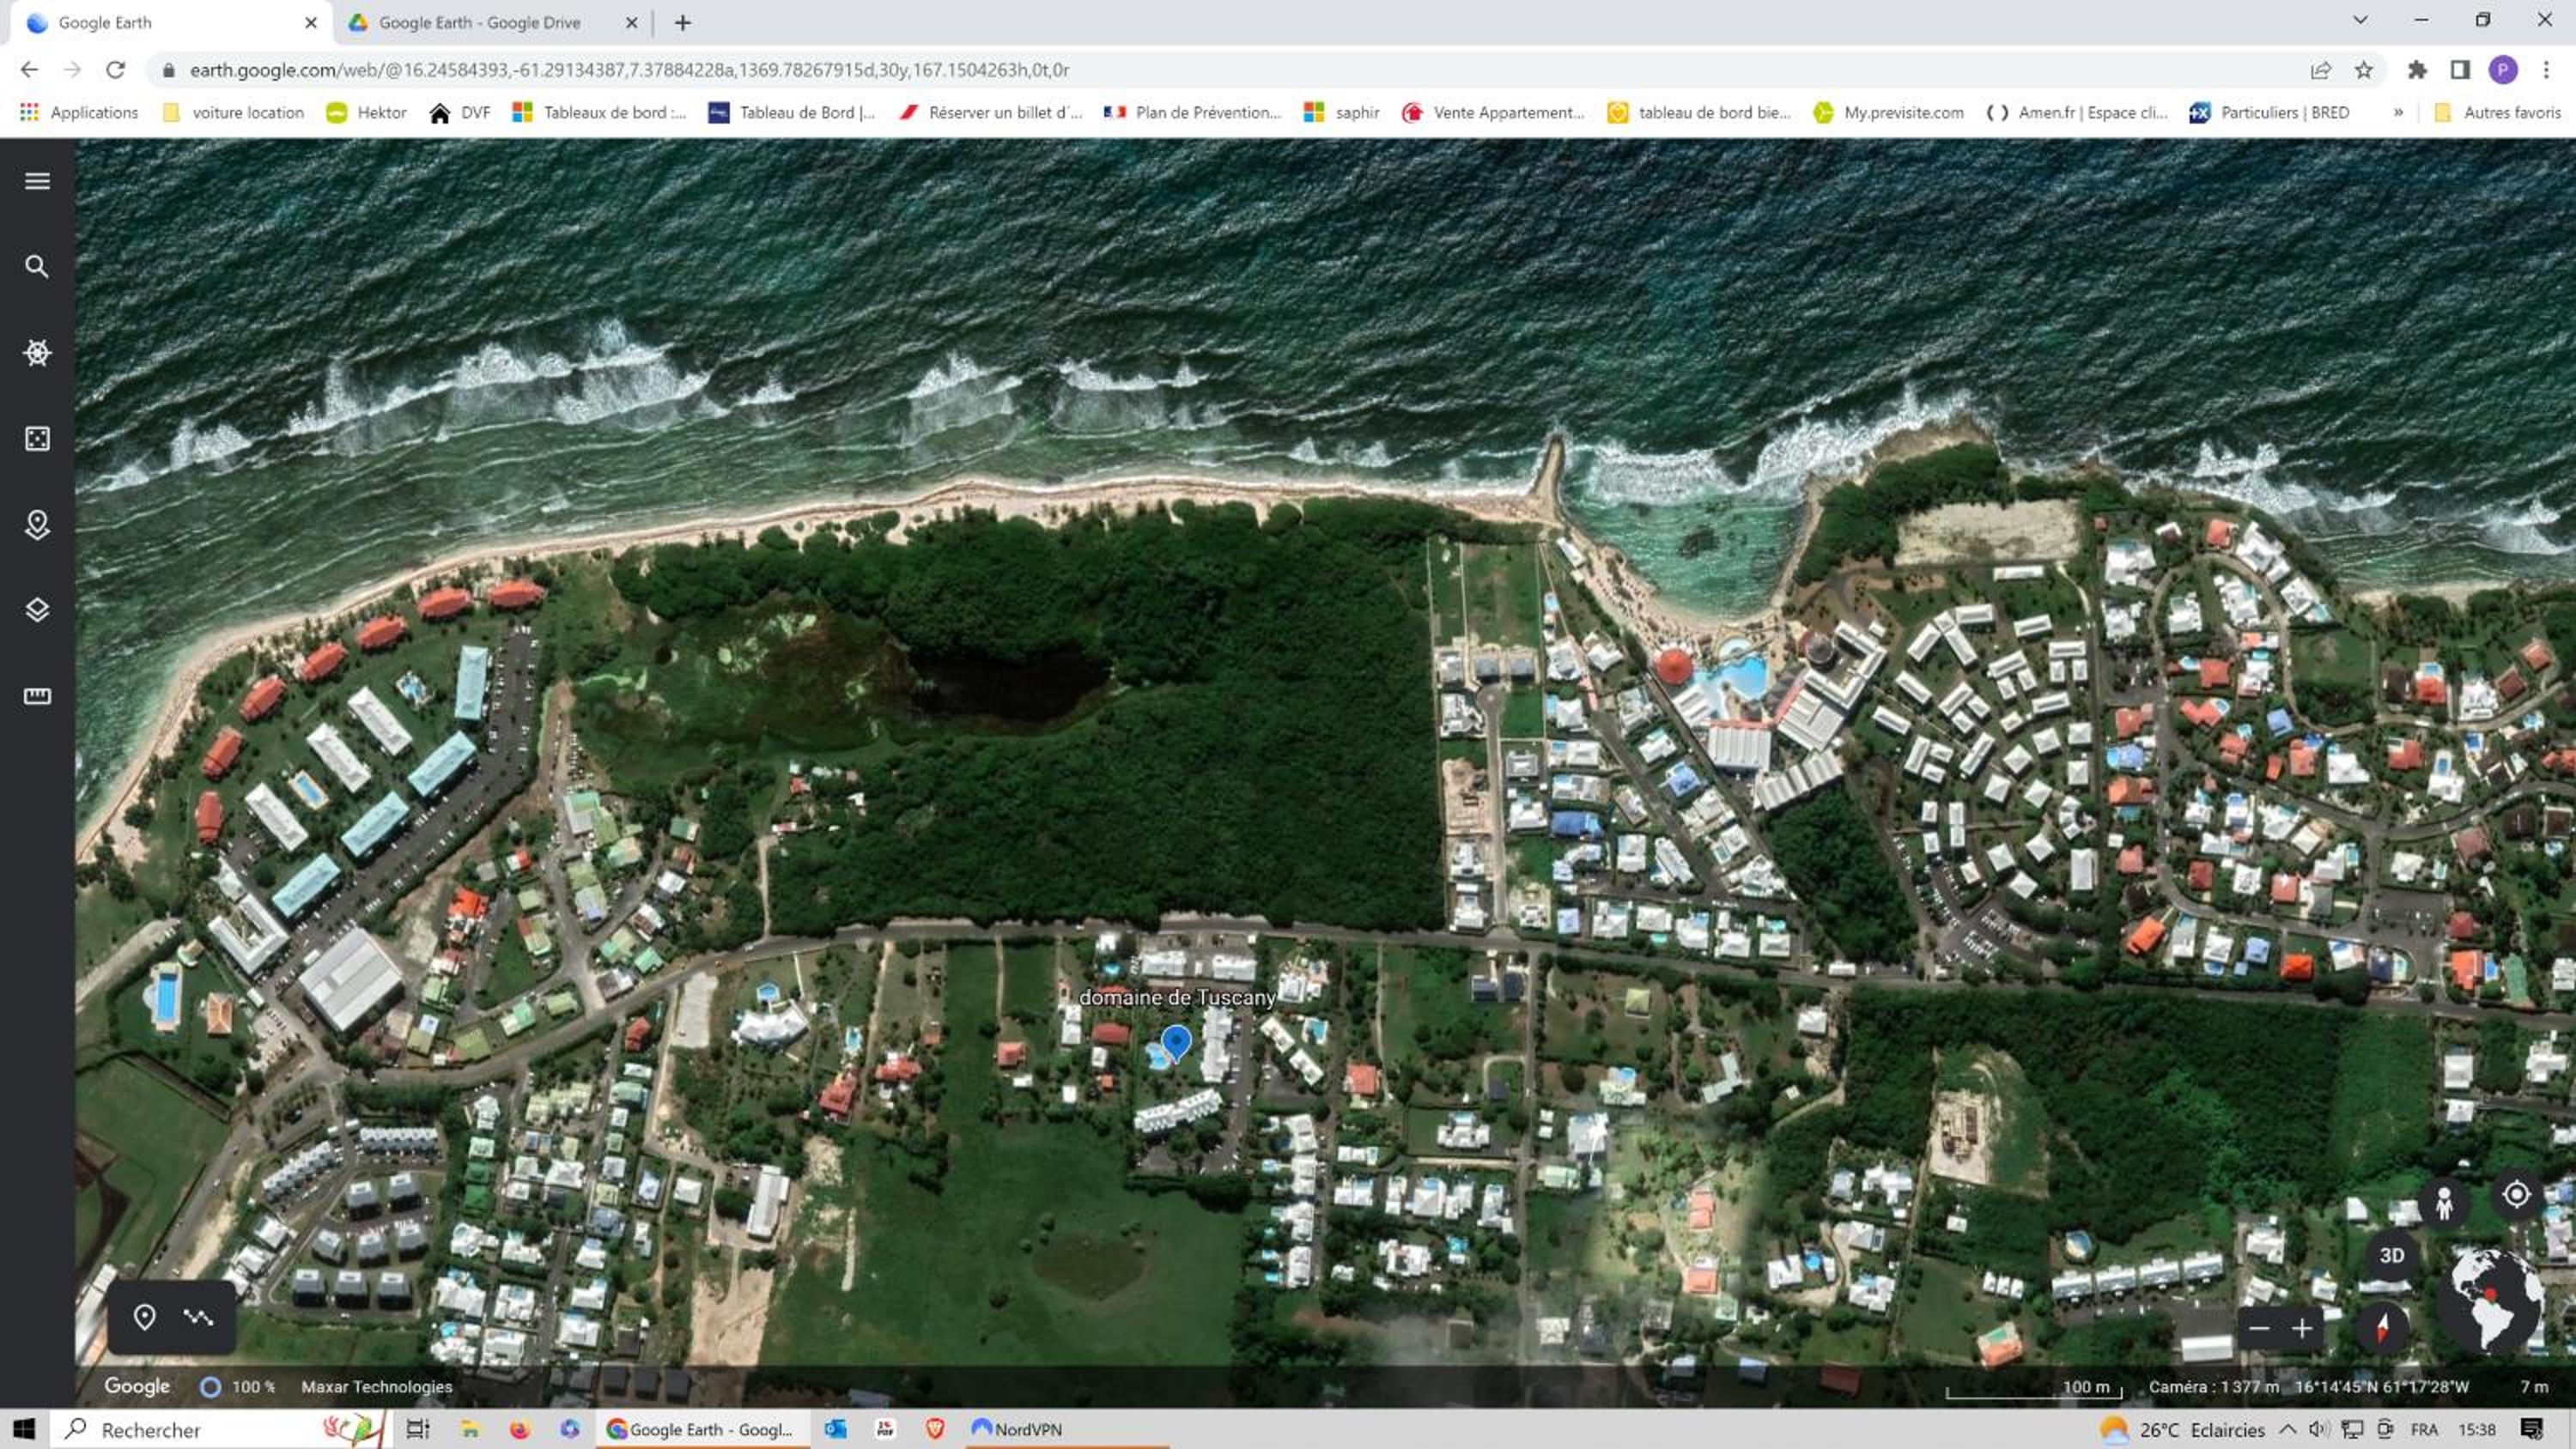
Task: Open the Hektor bookmark
Action: pyautogui.click(x=366, y=112)
